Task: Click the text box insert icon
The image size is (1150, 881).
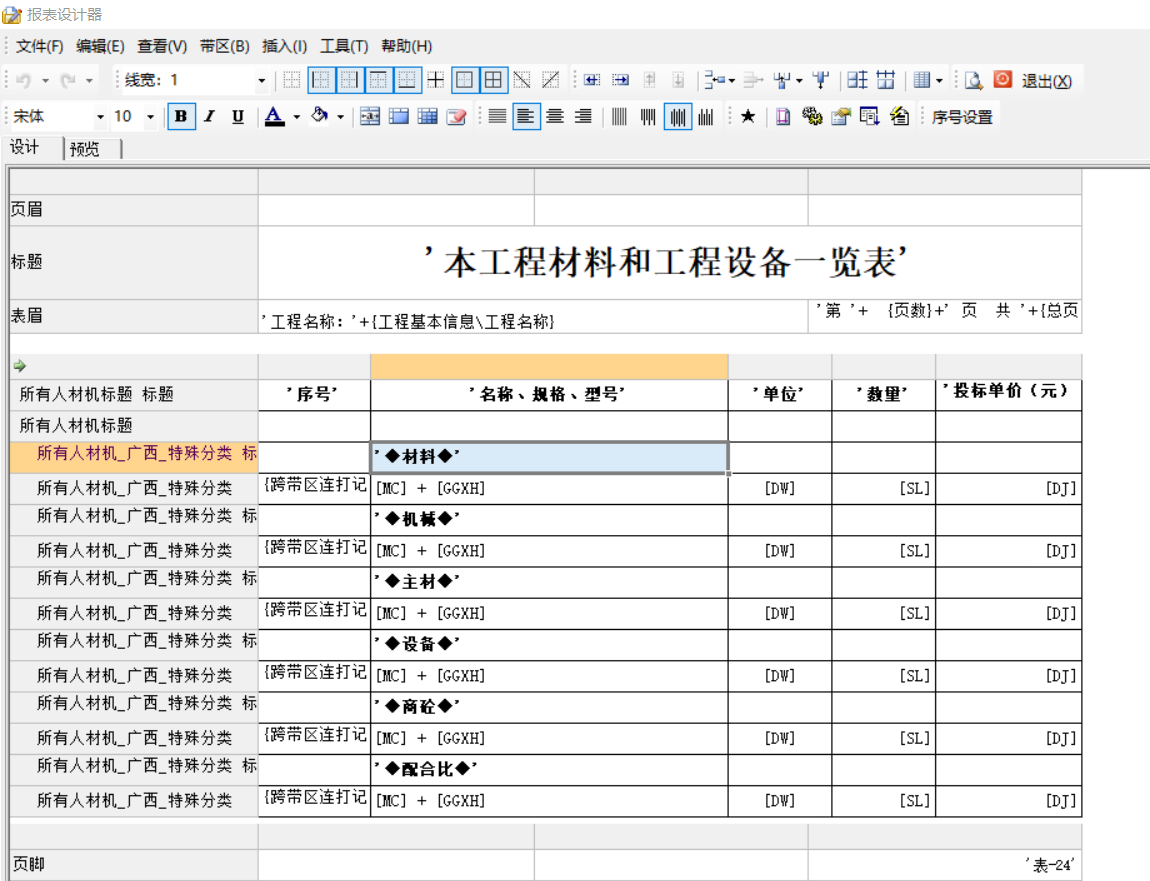Action: click(x=370, y=117)
